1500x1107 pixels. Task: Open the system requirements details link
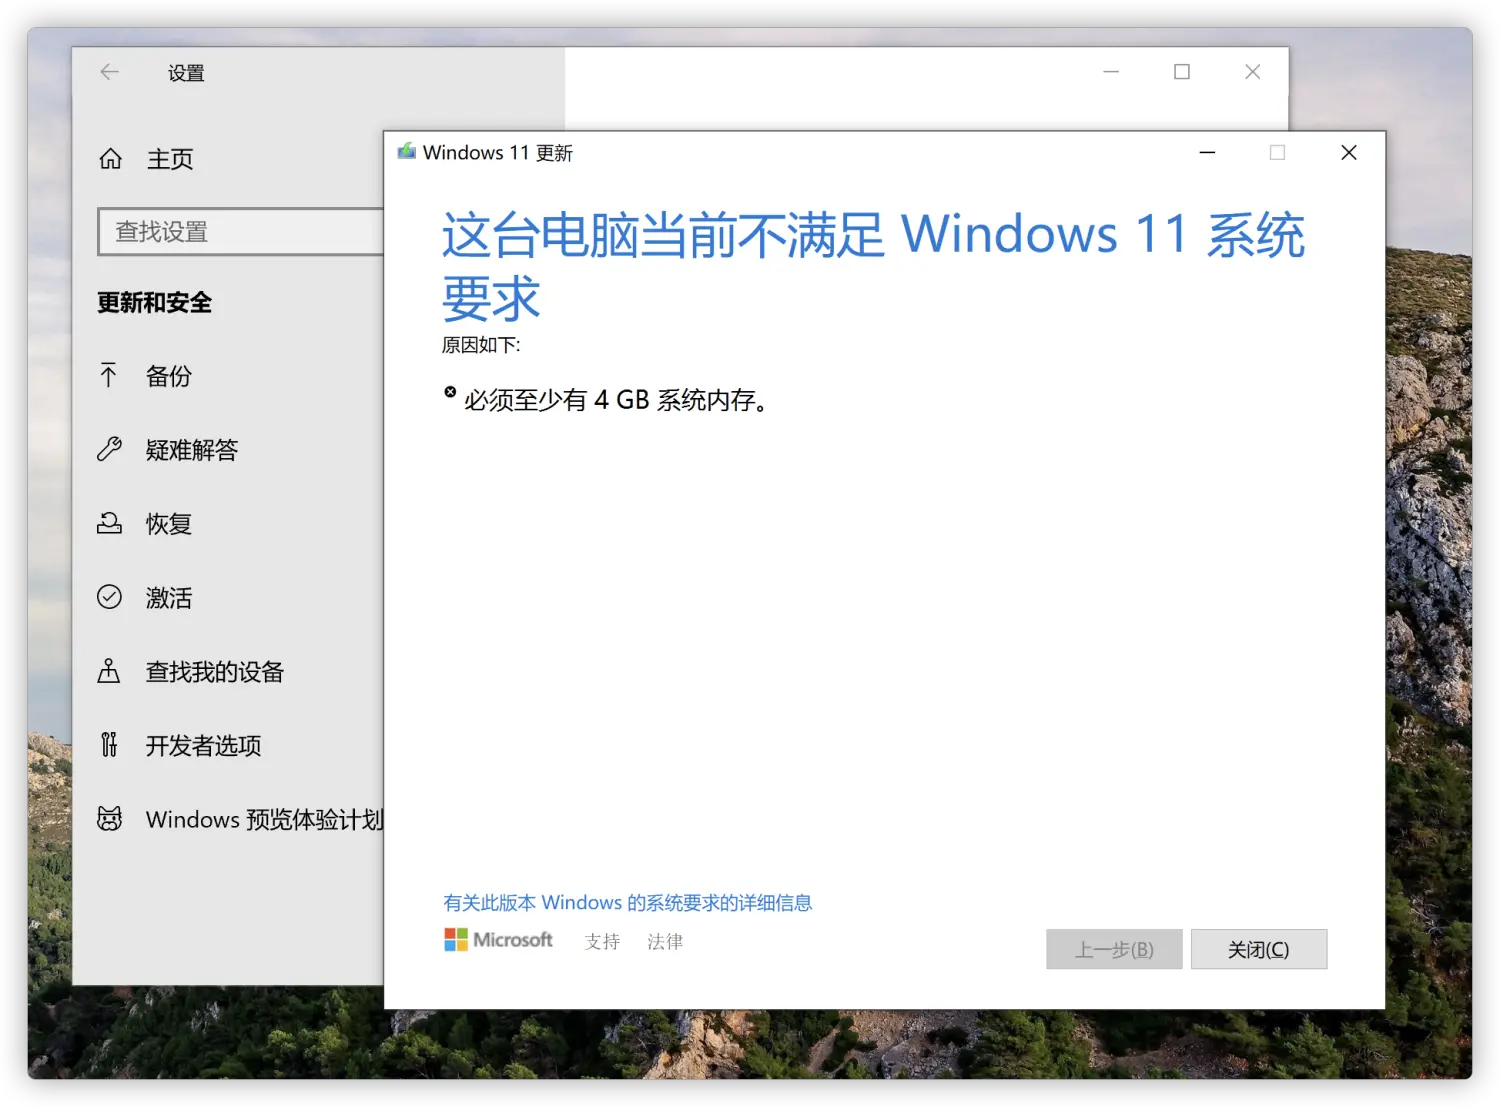click(x=628, y=903)
